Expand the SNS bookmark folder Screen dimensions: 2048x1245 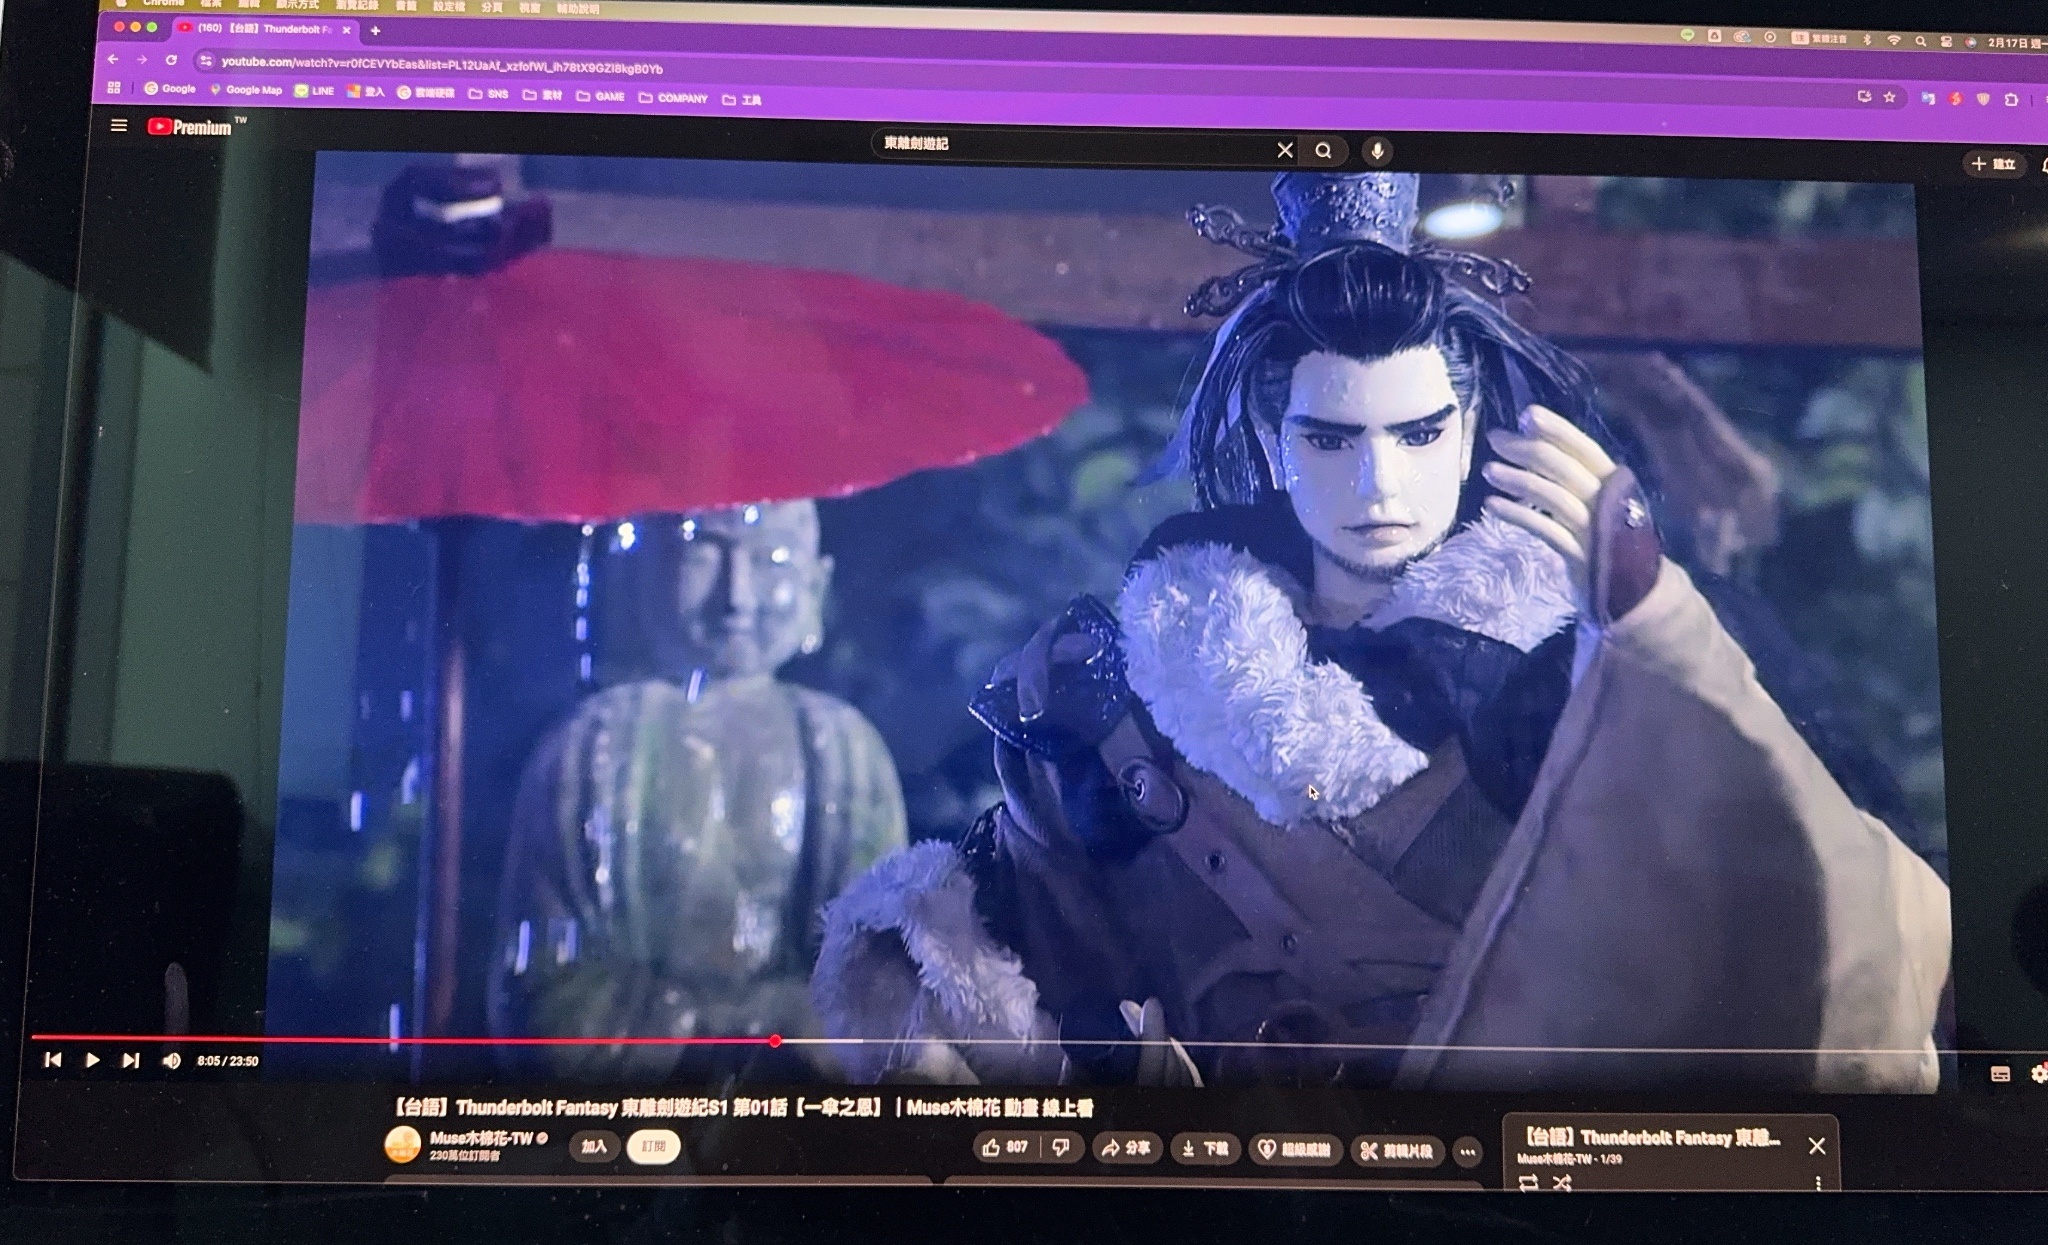[488, 94]
